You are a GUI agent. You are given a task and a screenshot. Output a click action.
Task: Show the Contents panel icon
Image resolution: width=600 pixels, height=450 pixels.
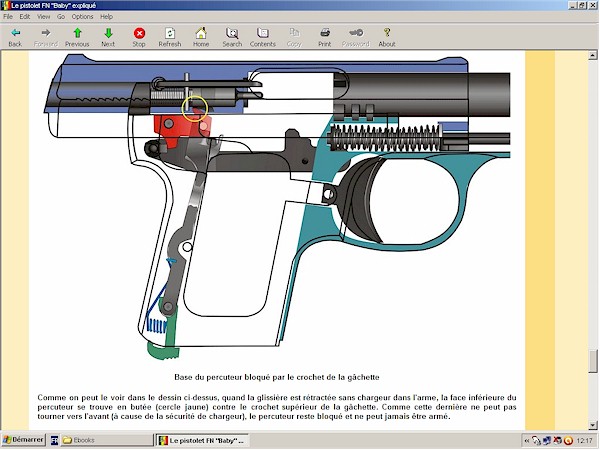tap(262, 33)
